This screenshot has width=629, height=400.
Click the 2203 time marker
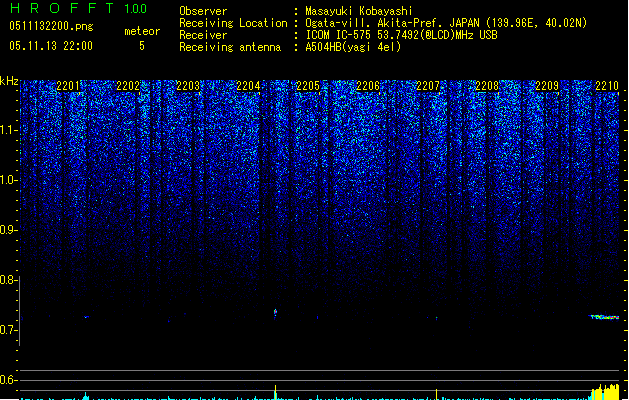click(188, 86)
